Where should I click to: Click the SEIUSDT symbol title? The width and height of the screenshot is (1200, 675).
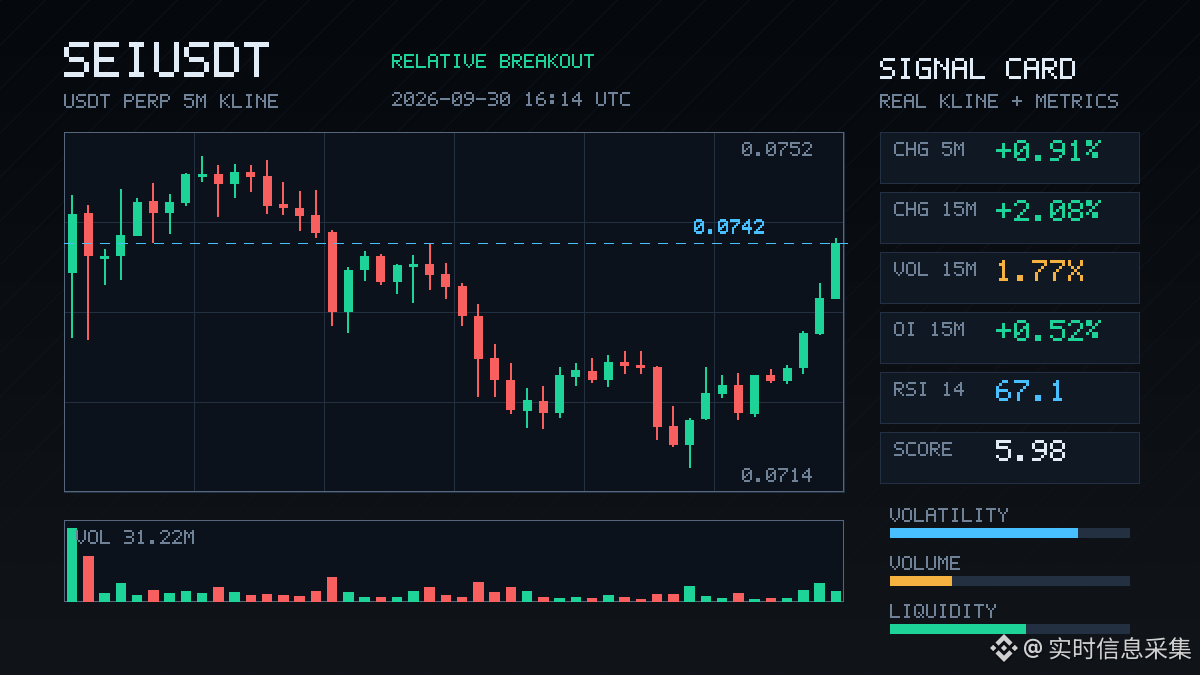coord(166,61)
